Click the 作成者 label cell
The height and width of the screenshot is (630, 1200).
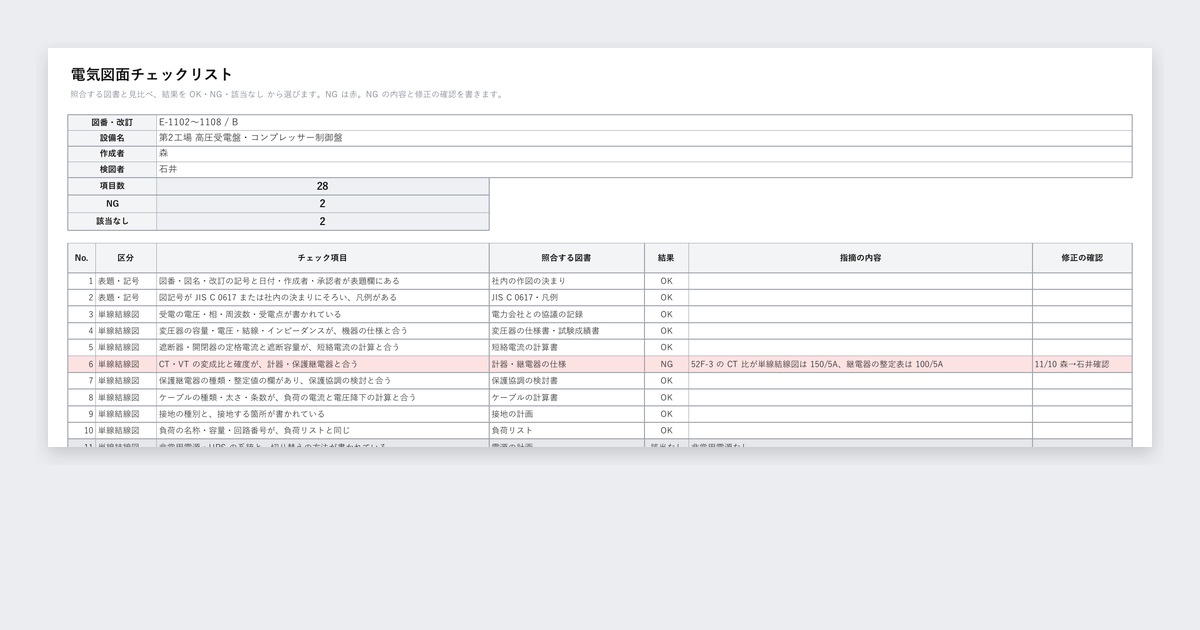pyautogui.click(x=112, y=154)
